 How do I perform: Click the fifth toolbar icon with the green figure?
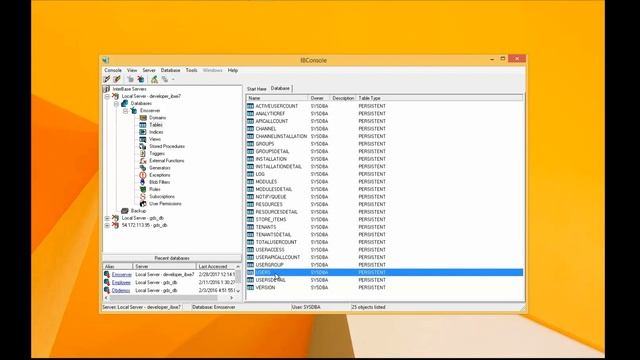coord(154,79)
